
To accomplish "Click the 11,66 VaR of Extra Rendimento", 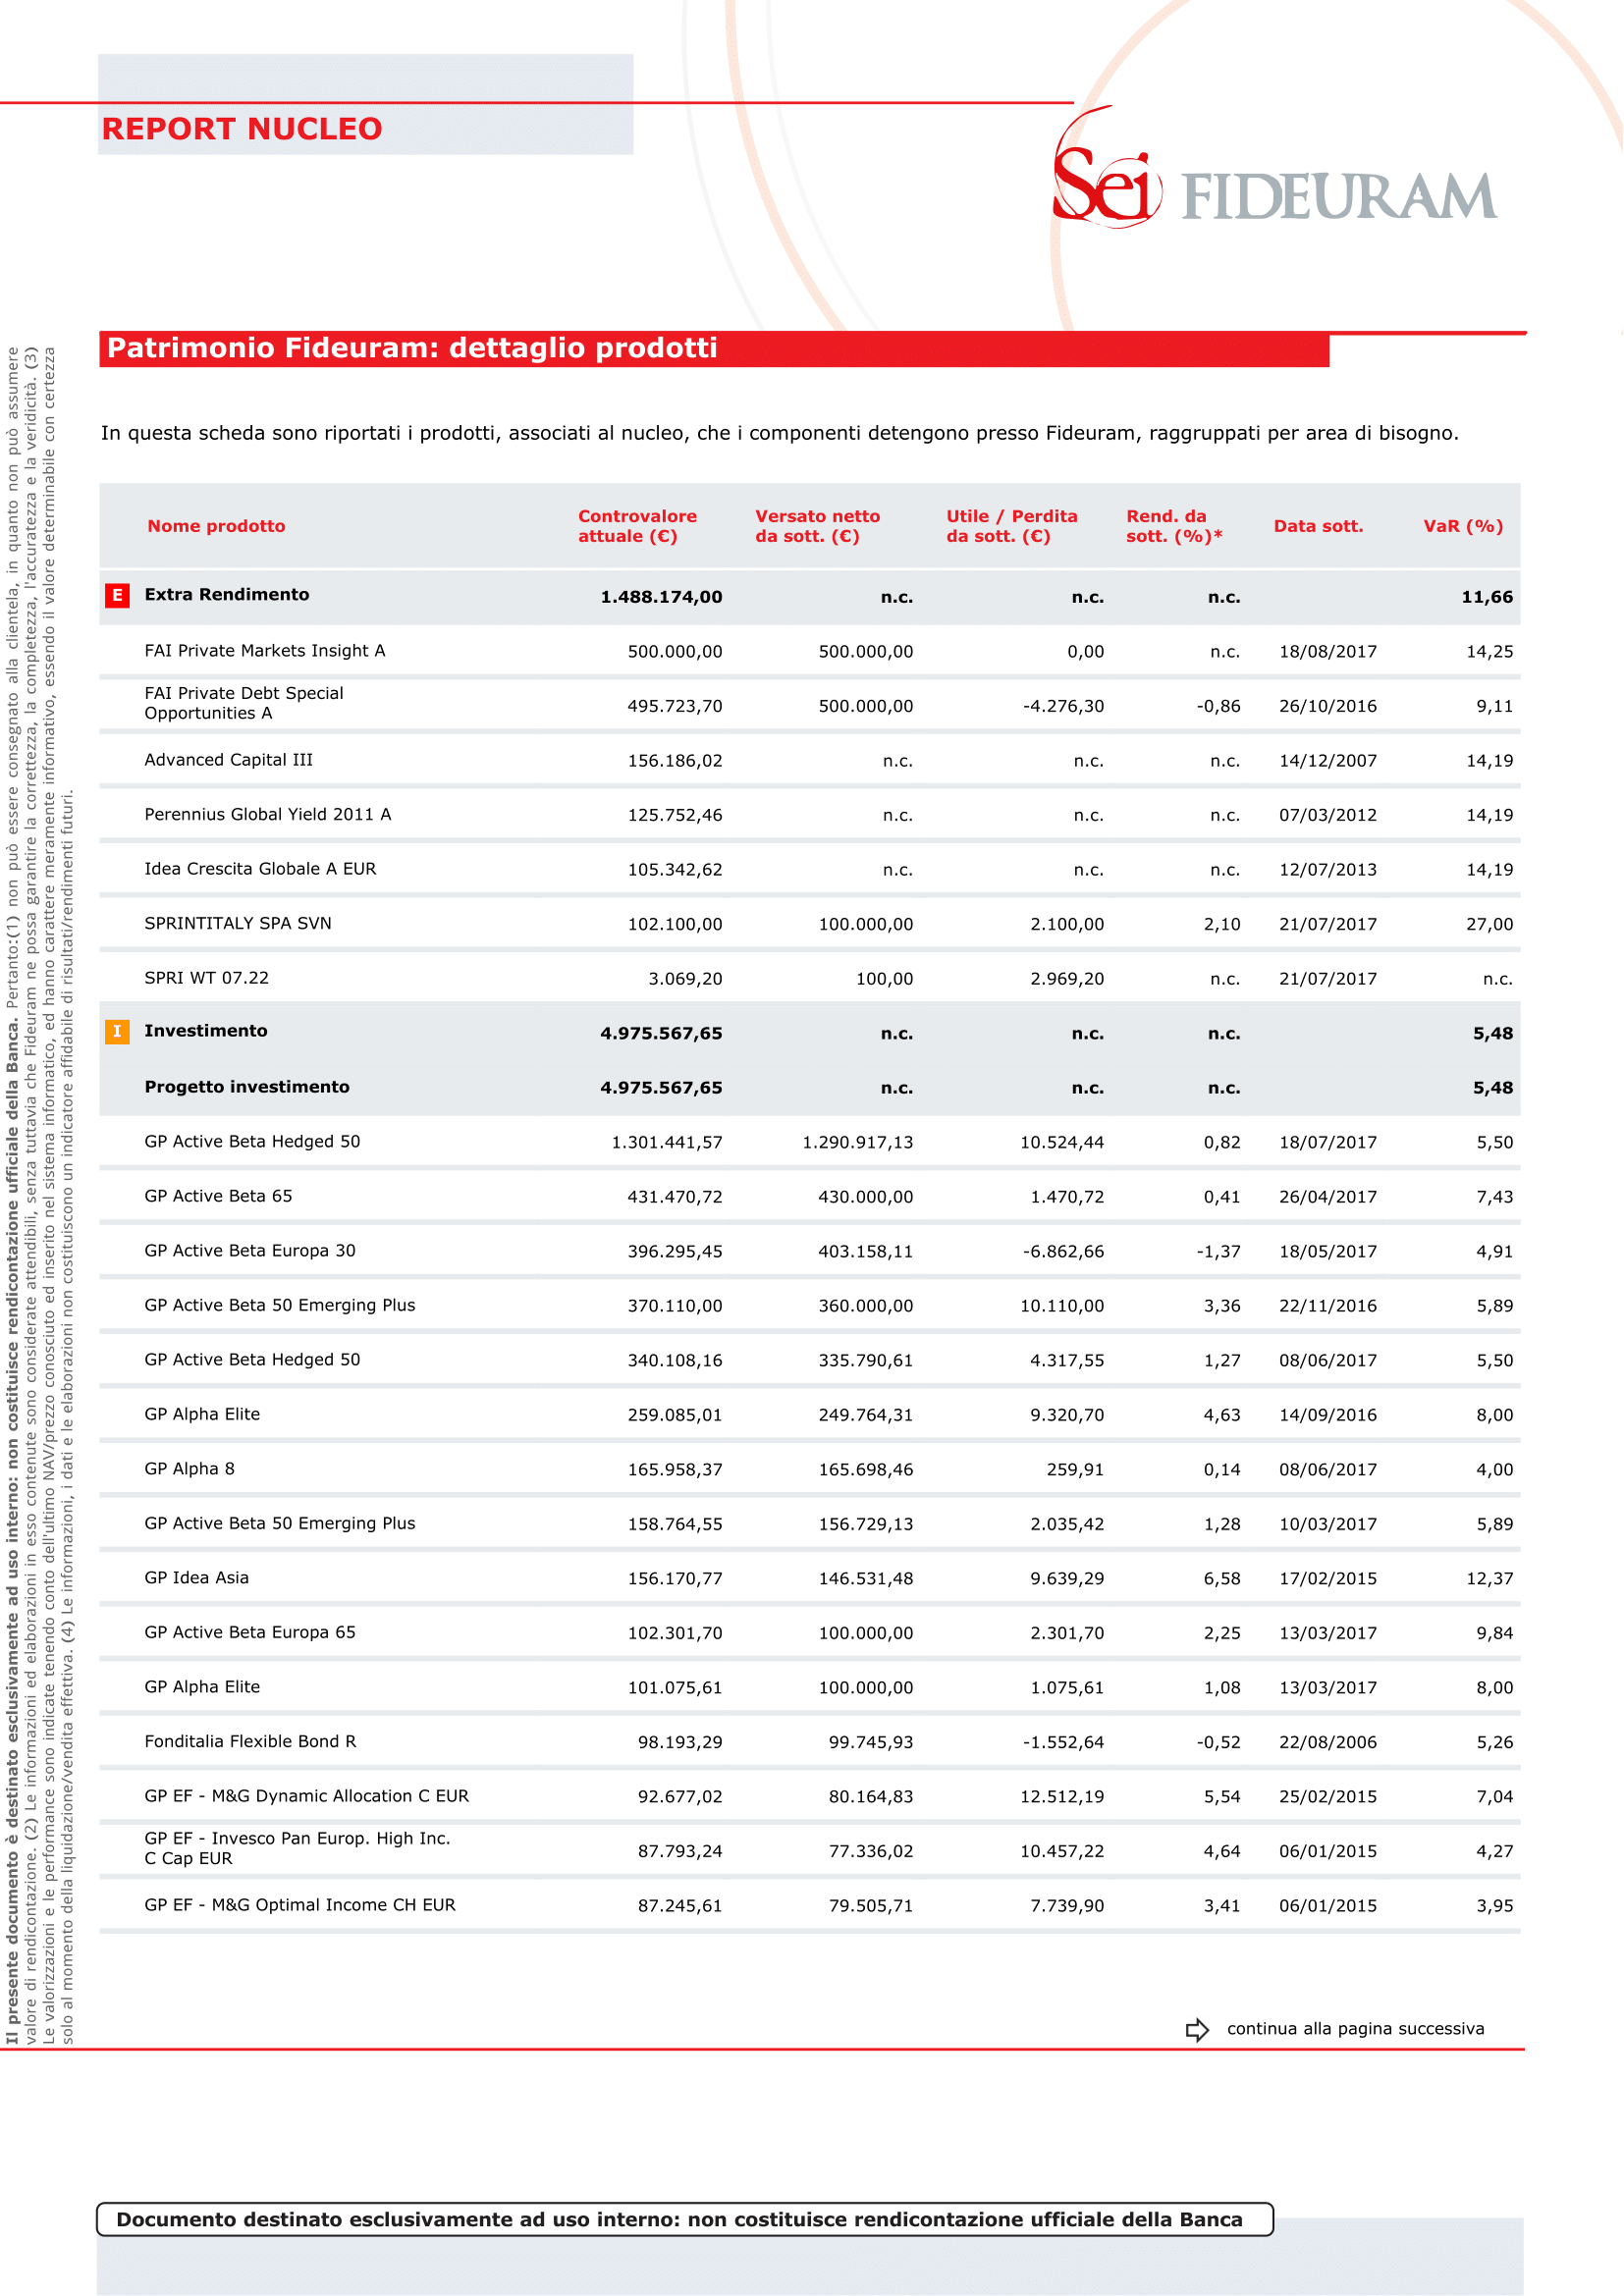I will [x=1487, y=597].
